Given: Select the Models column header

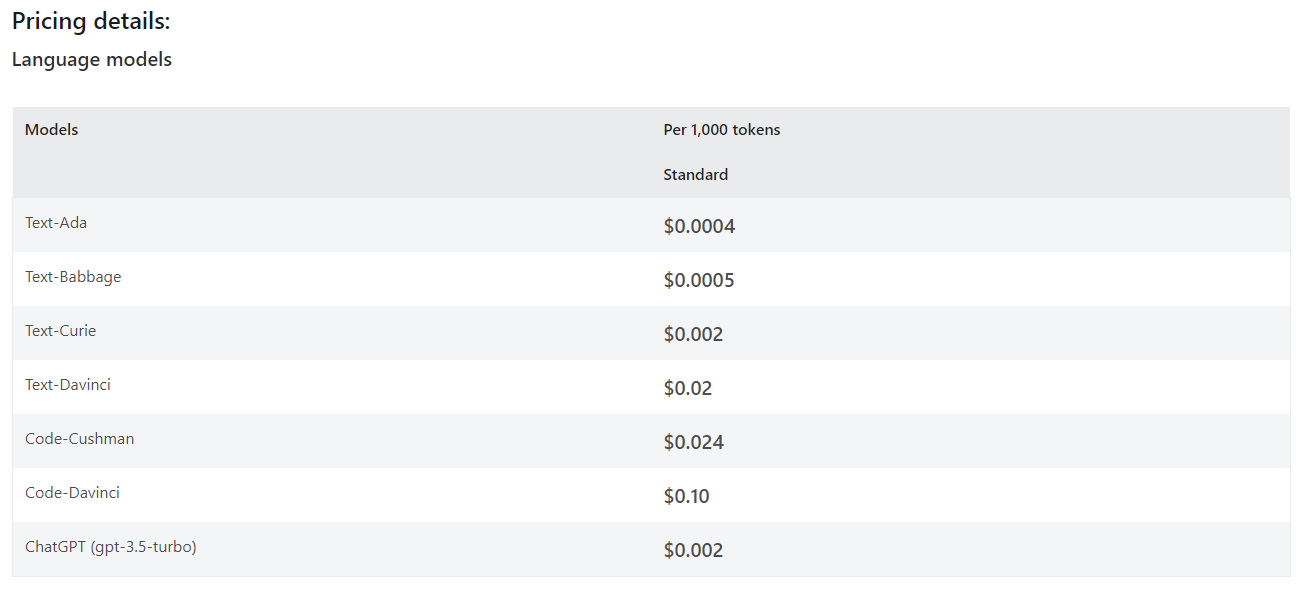Looking at the screenshot, I should [x=52, y=130].
